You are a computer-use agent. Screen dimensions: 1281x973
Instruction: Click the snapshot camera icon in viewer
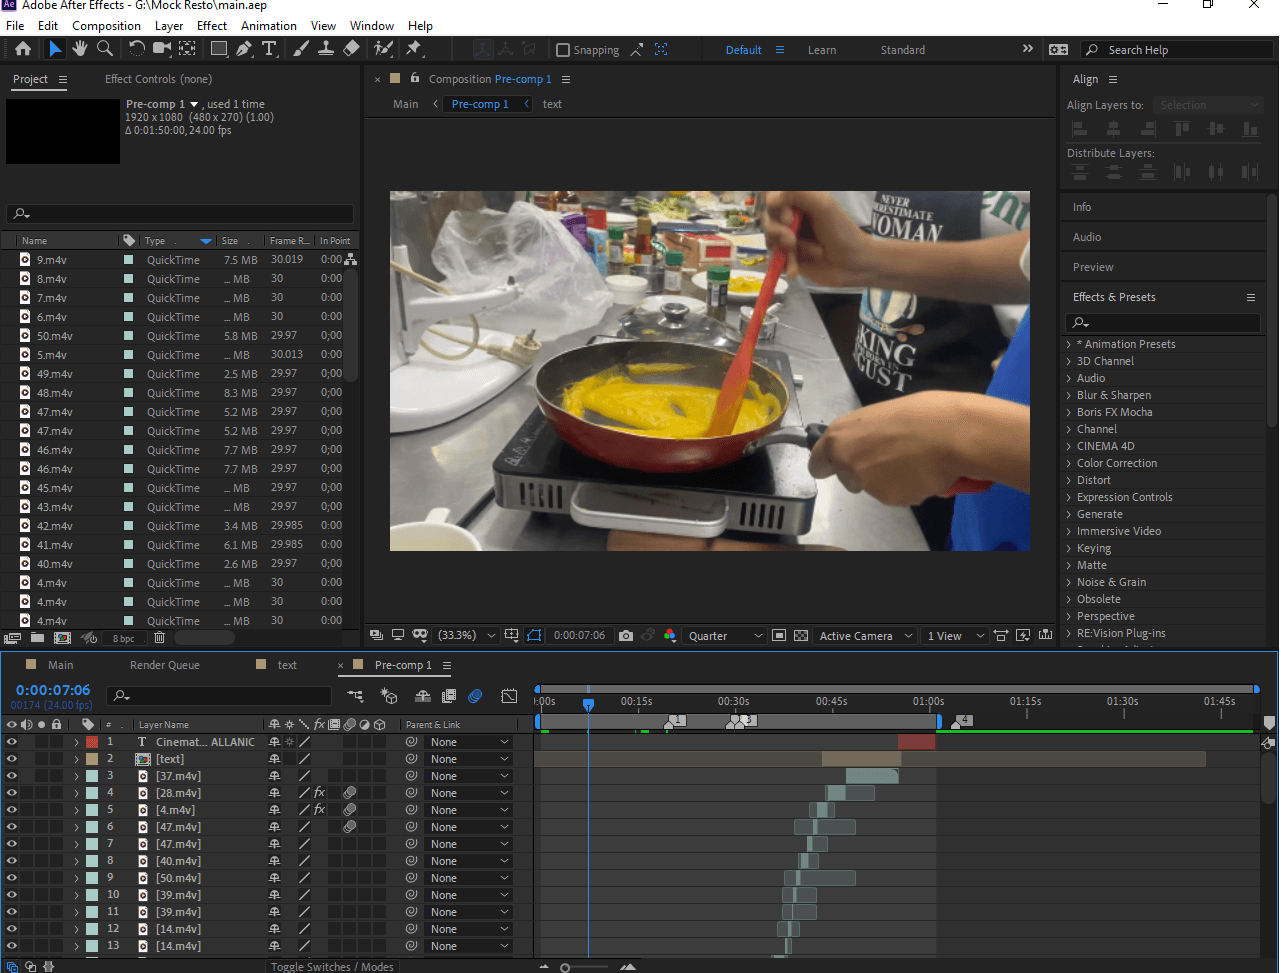pos(625,636)
